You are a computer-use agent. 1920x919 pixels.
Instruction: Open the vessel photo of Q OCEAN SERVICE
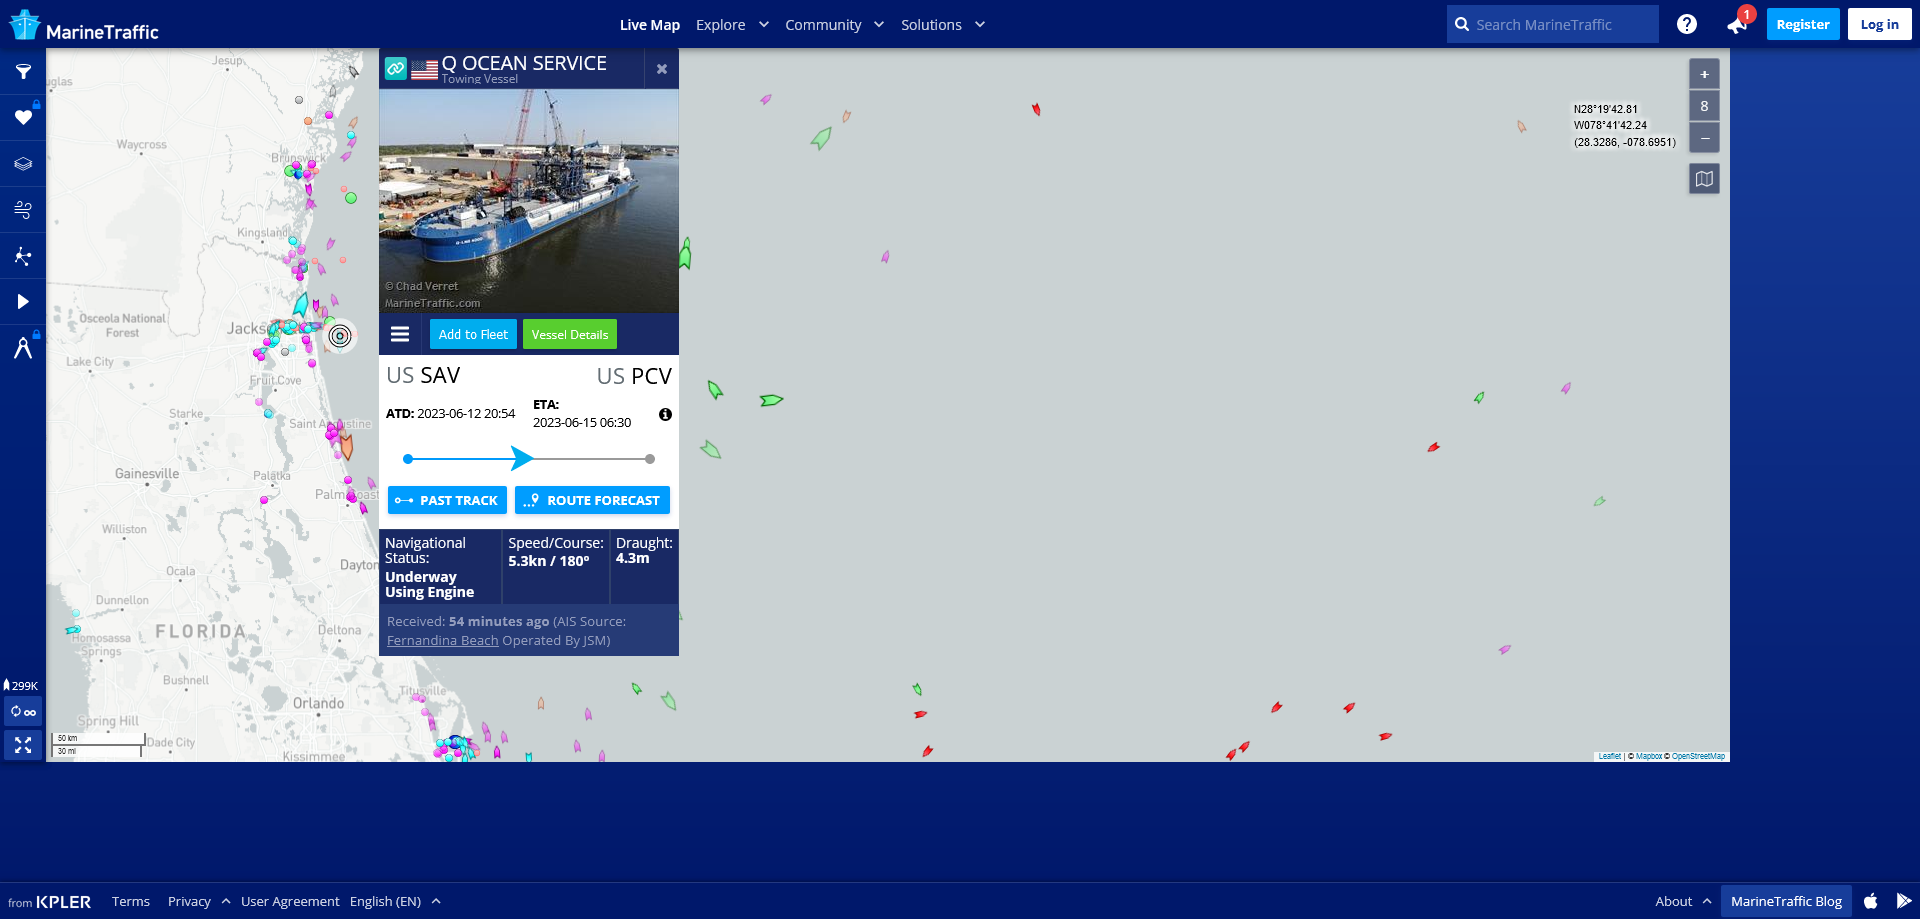click(529, 201)
